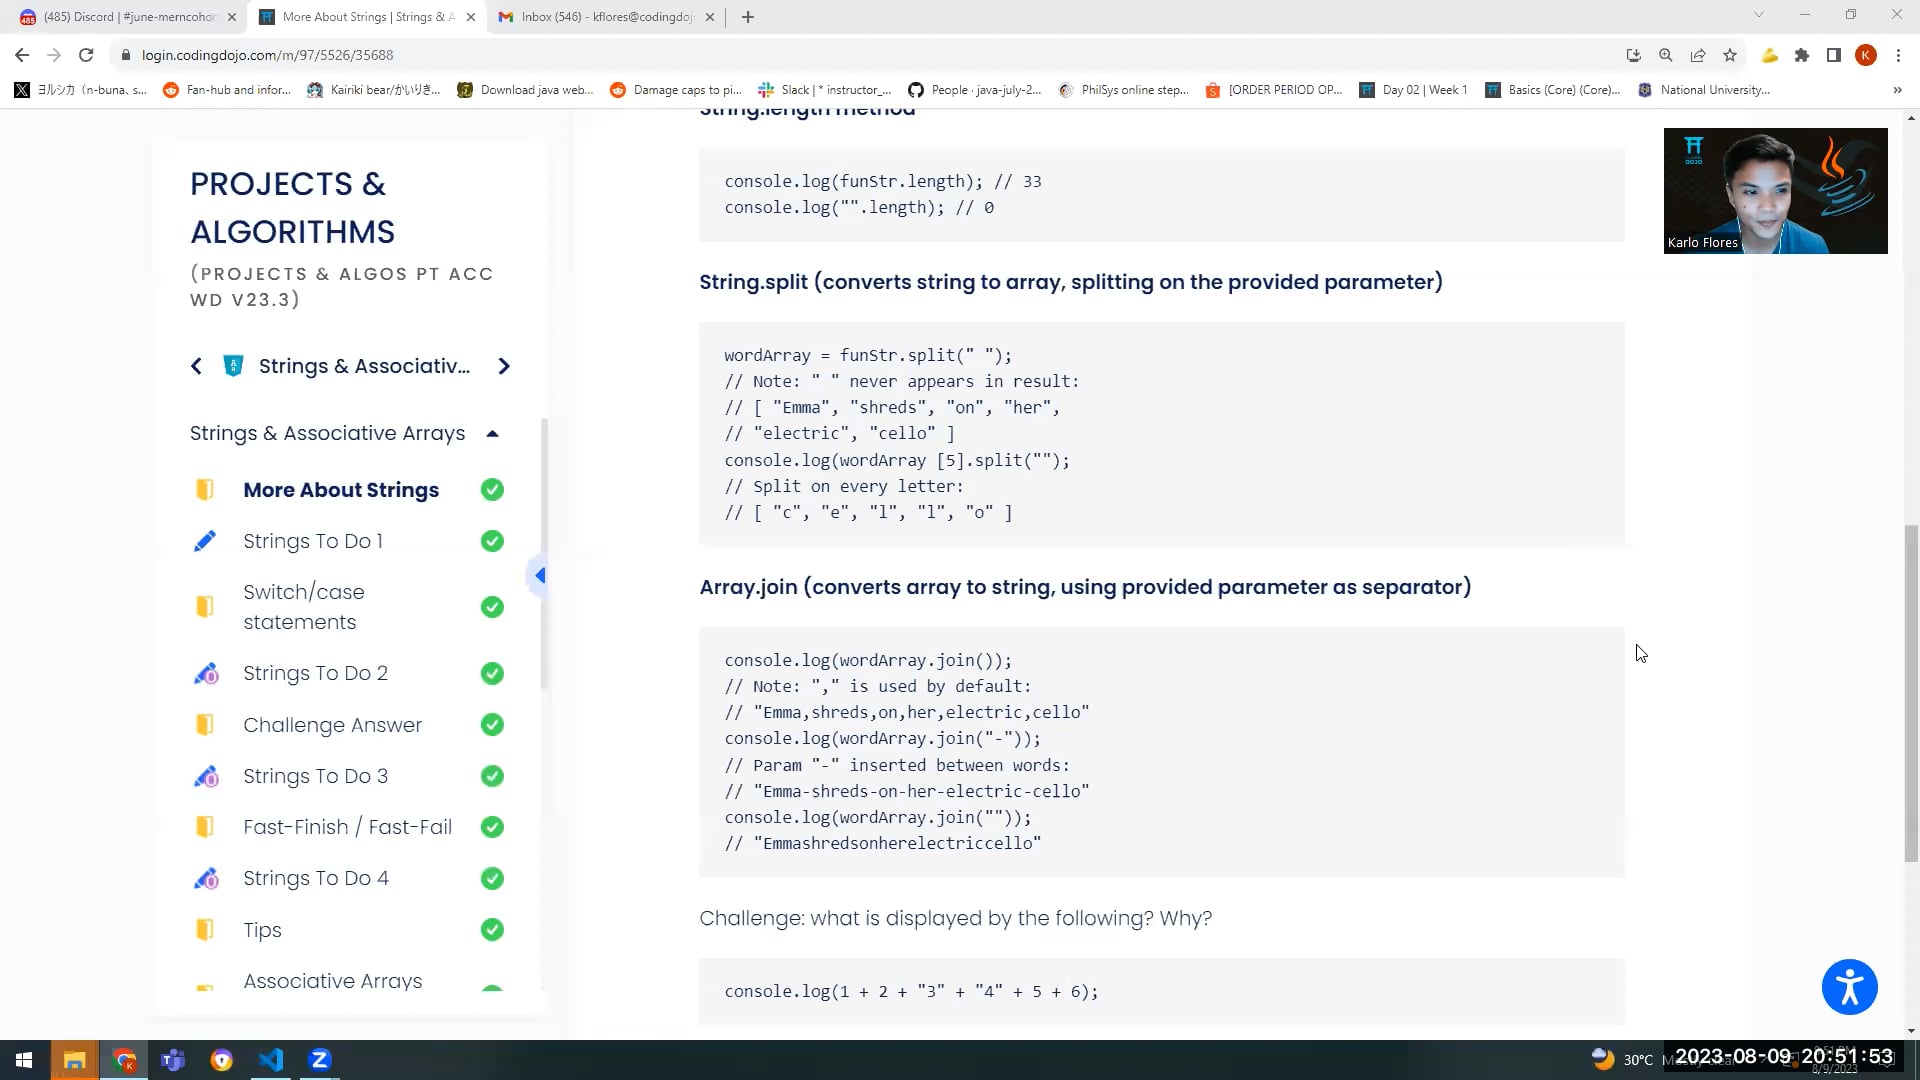Open Visual Studio Code from the taskbar

271,1060
